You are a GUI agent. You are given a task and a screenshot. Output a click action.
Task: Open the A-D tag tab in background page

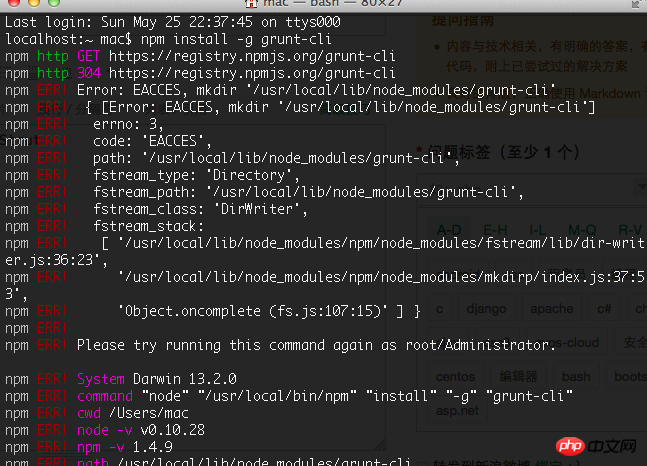point(449,230)
